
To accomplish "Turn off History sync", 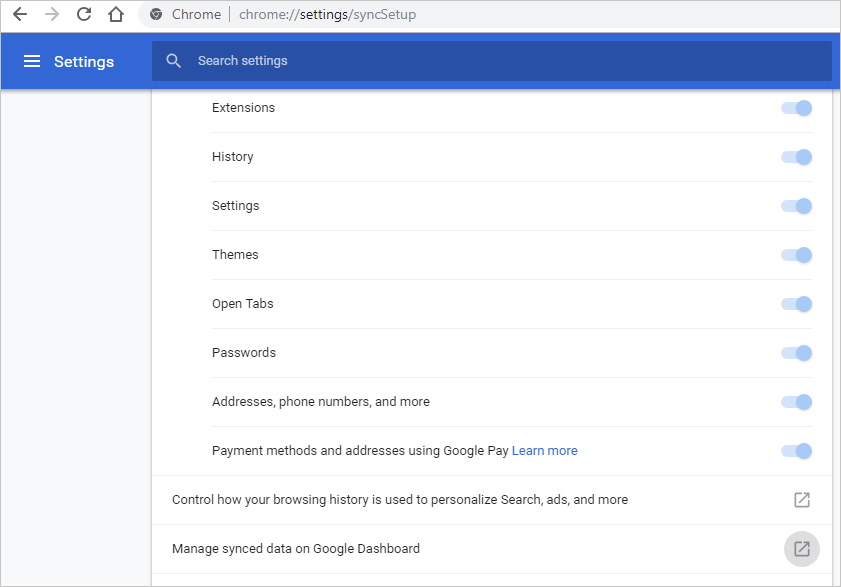I will (x=797, y=157).
